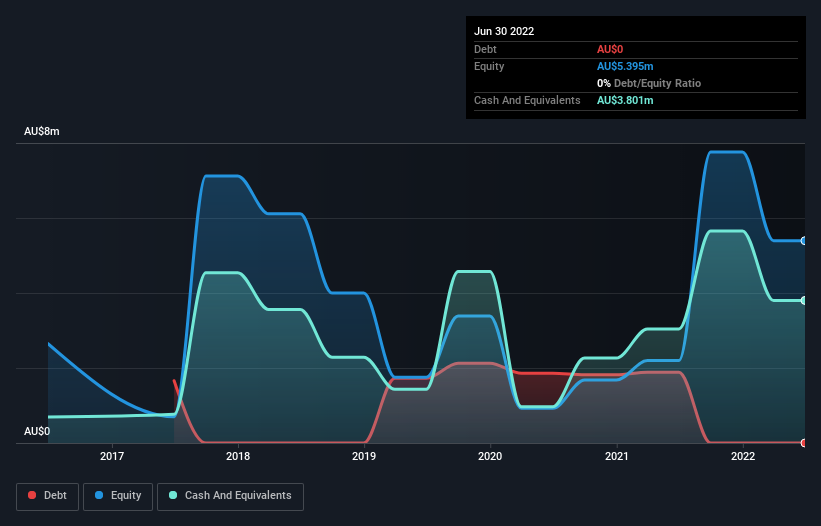Click the Jun 30 2022 tooltip date
Viewport: 821px width, 526px height.
[504, 31]
